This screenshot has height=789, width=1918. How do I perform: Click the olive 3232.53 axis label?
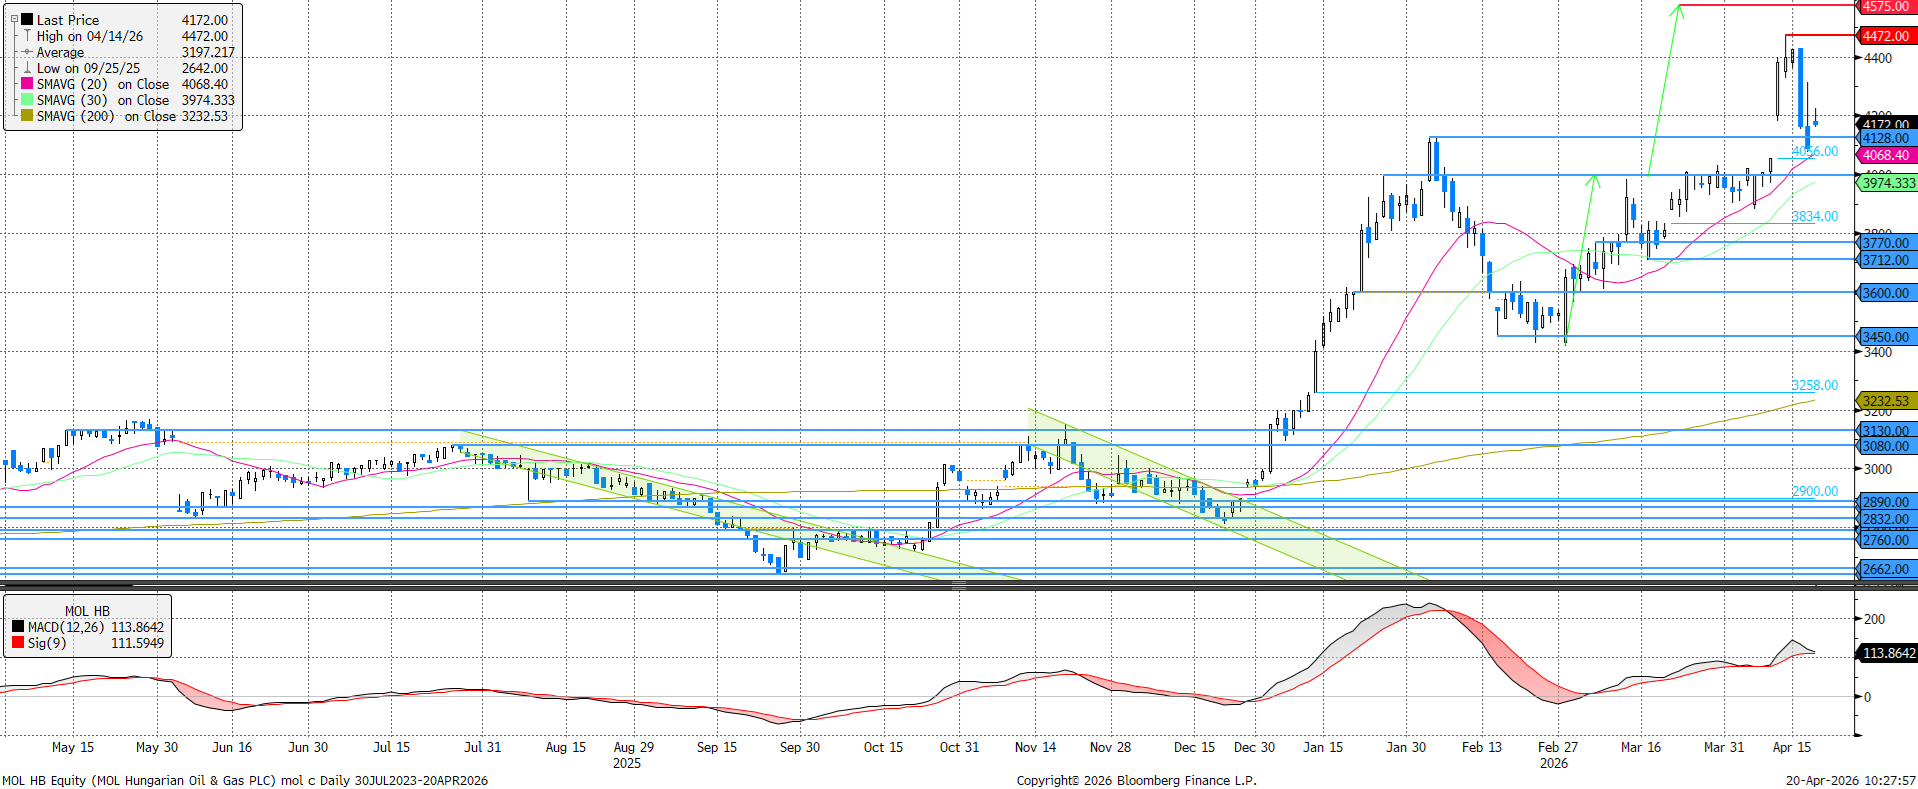[x=1885, y=401]
